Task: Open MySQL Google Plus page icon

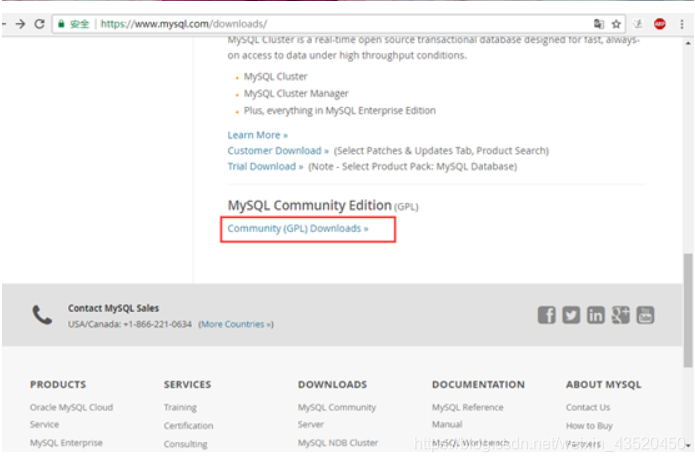Action: tap(621, 315)
